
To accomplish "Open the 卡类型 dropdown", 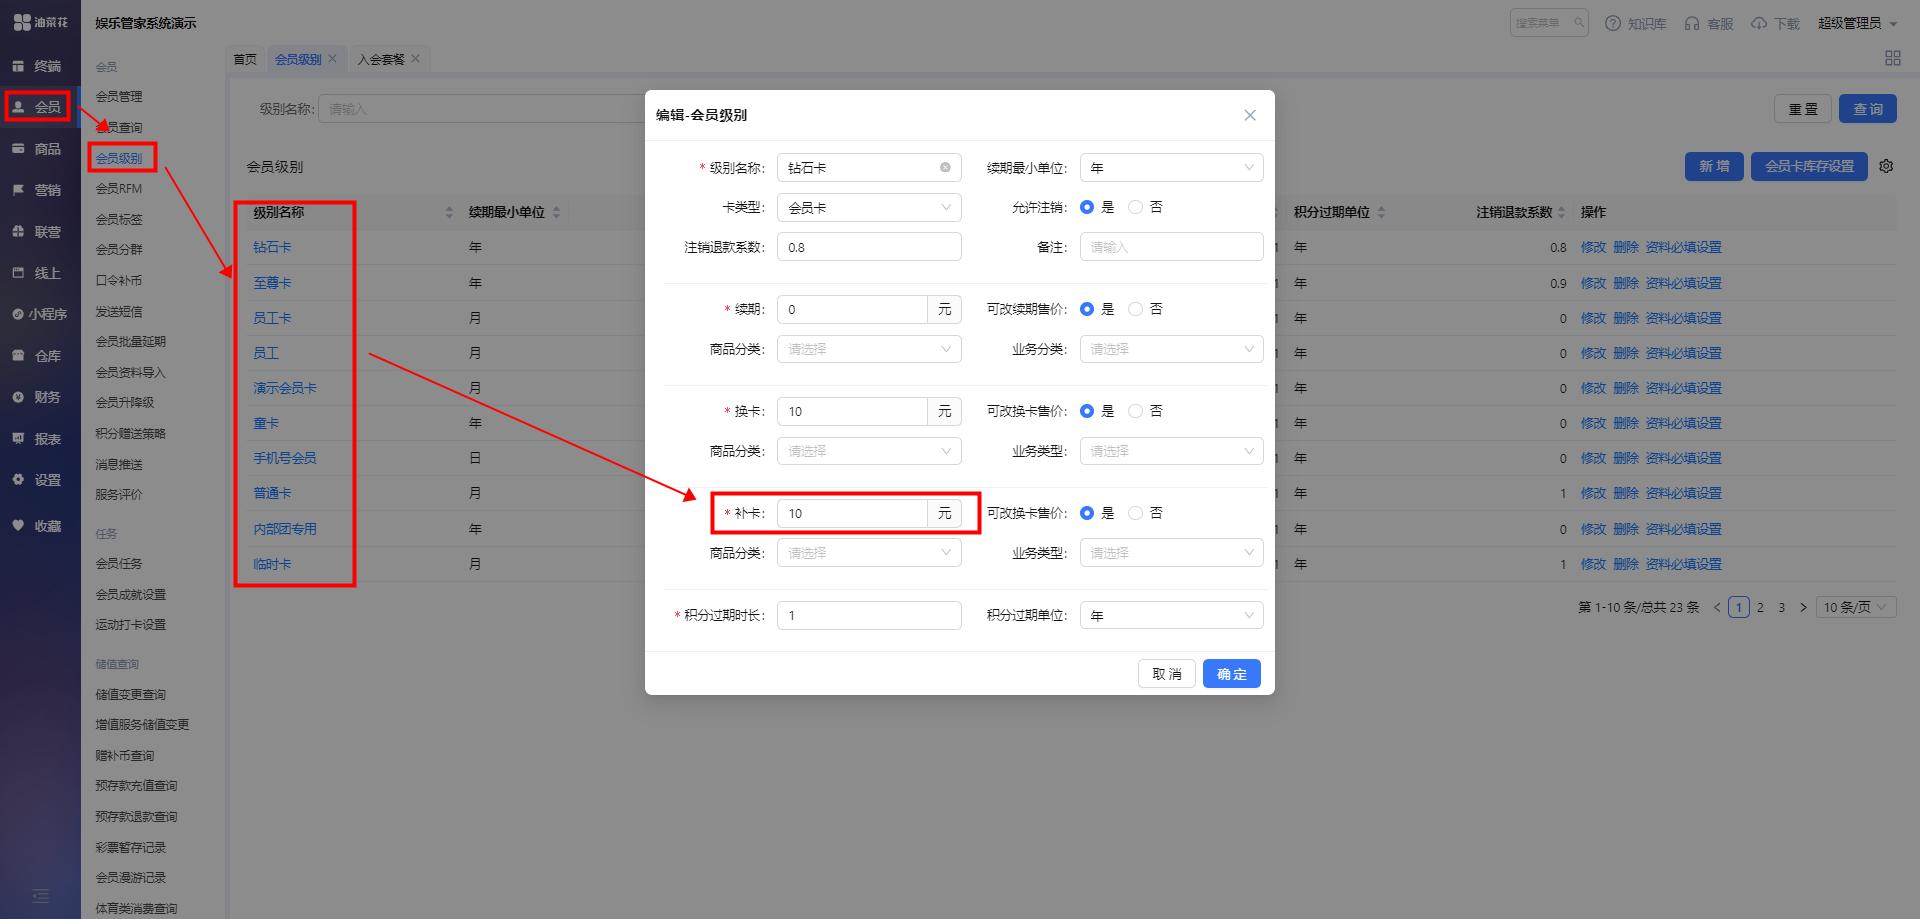I will 869,207.
